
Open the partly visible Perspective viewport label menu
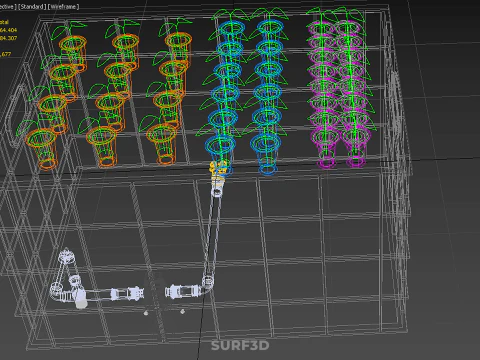tap(8, 7)
